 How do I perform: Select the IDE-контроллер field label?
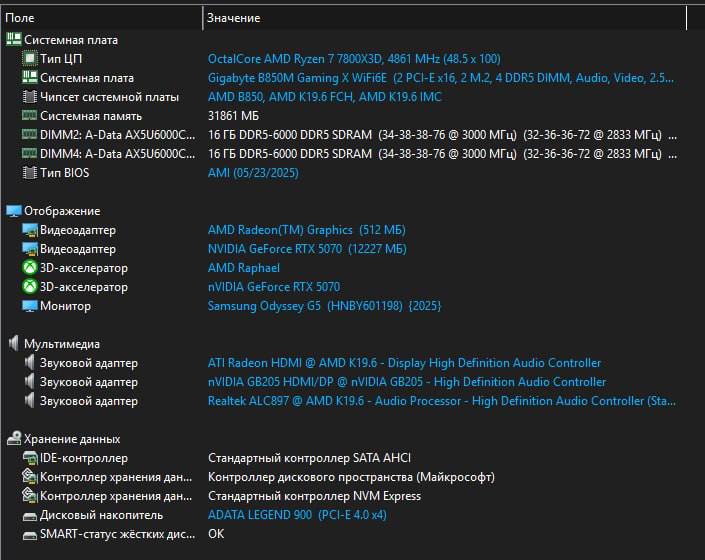(84, 458)
